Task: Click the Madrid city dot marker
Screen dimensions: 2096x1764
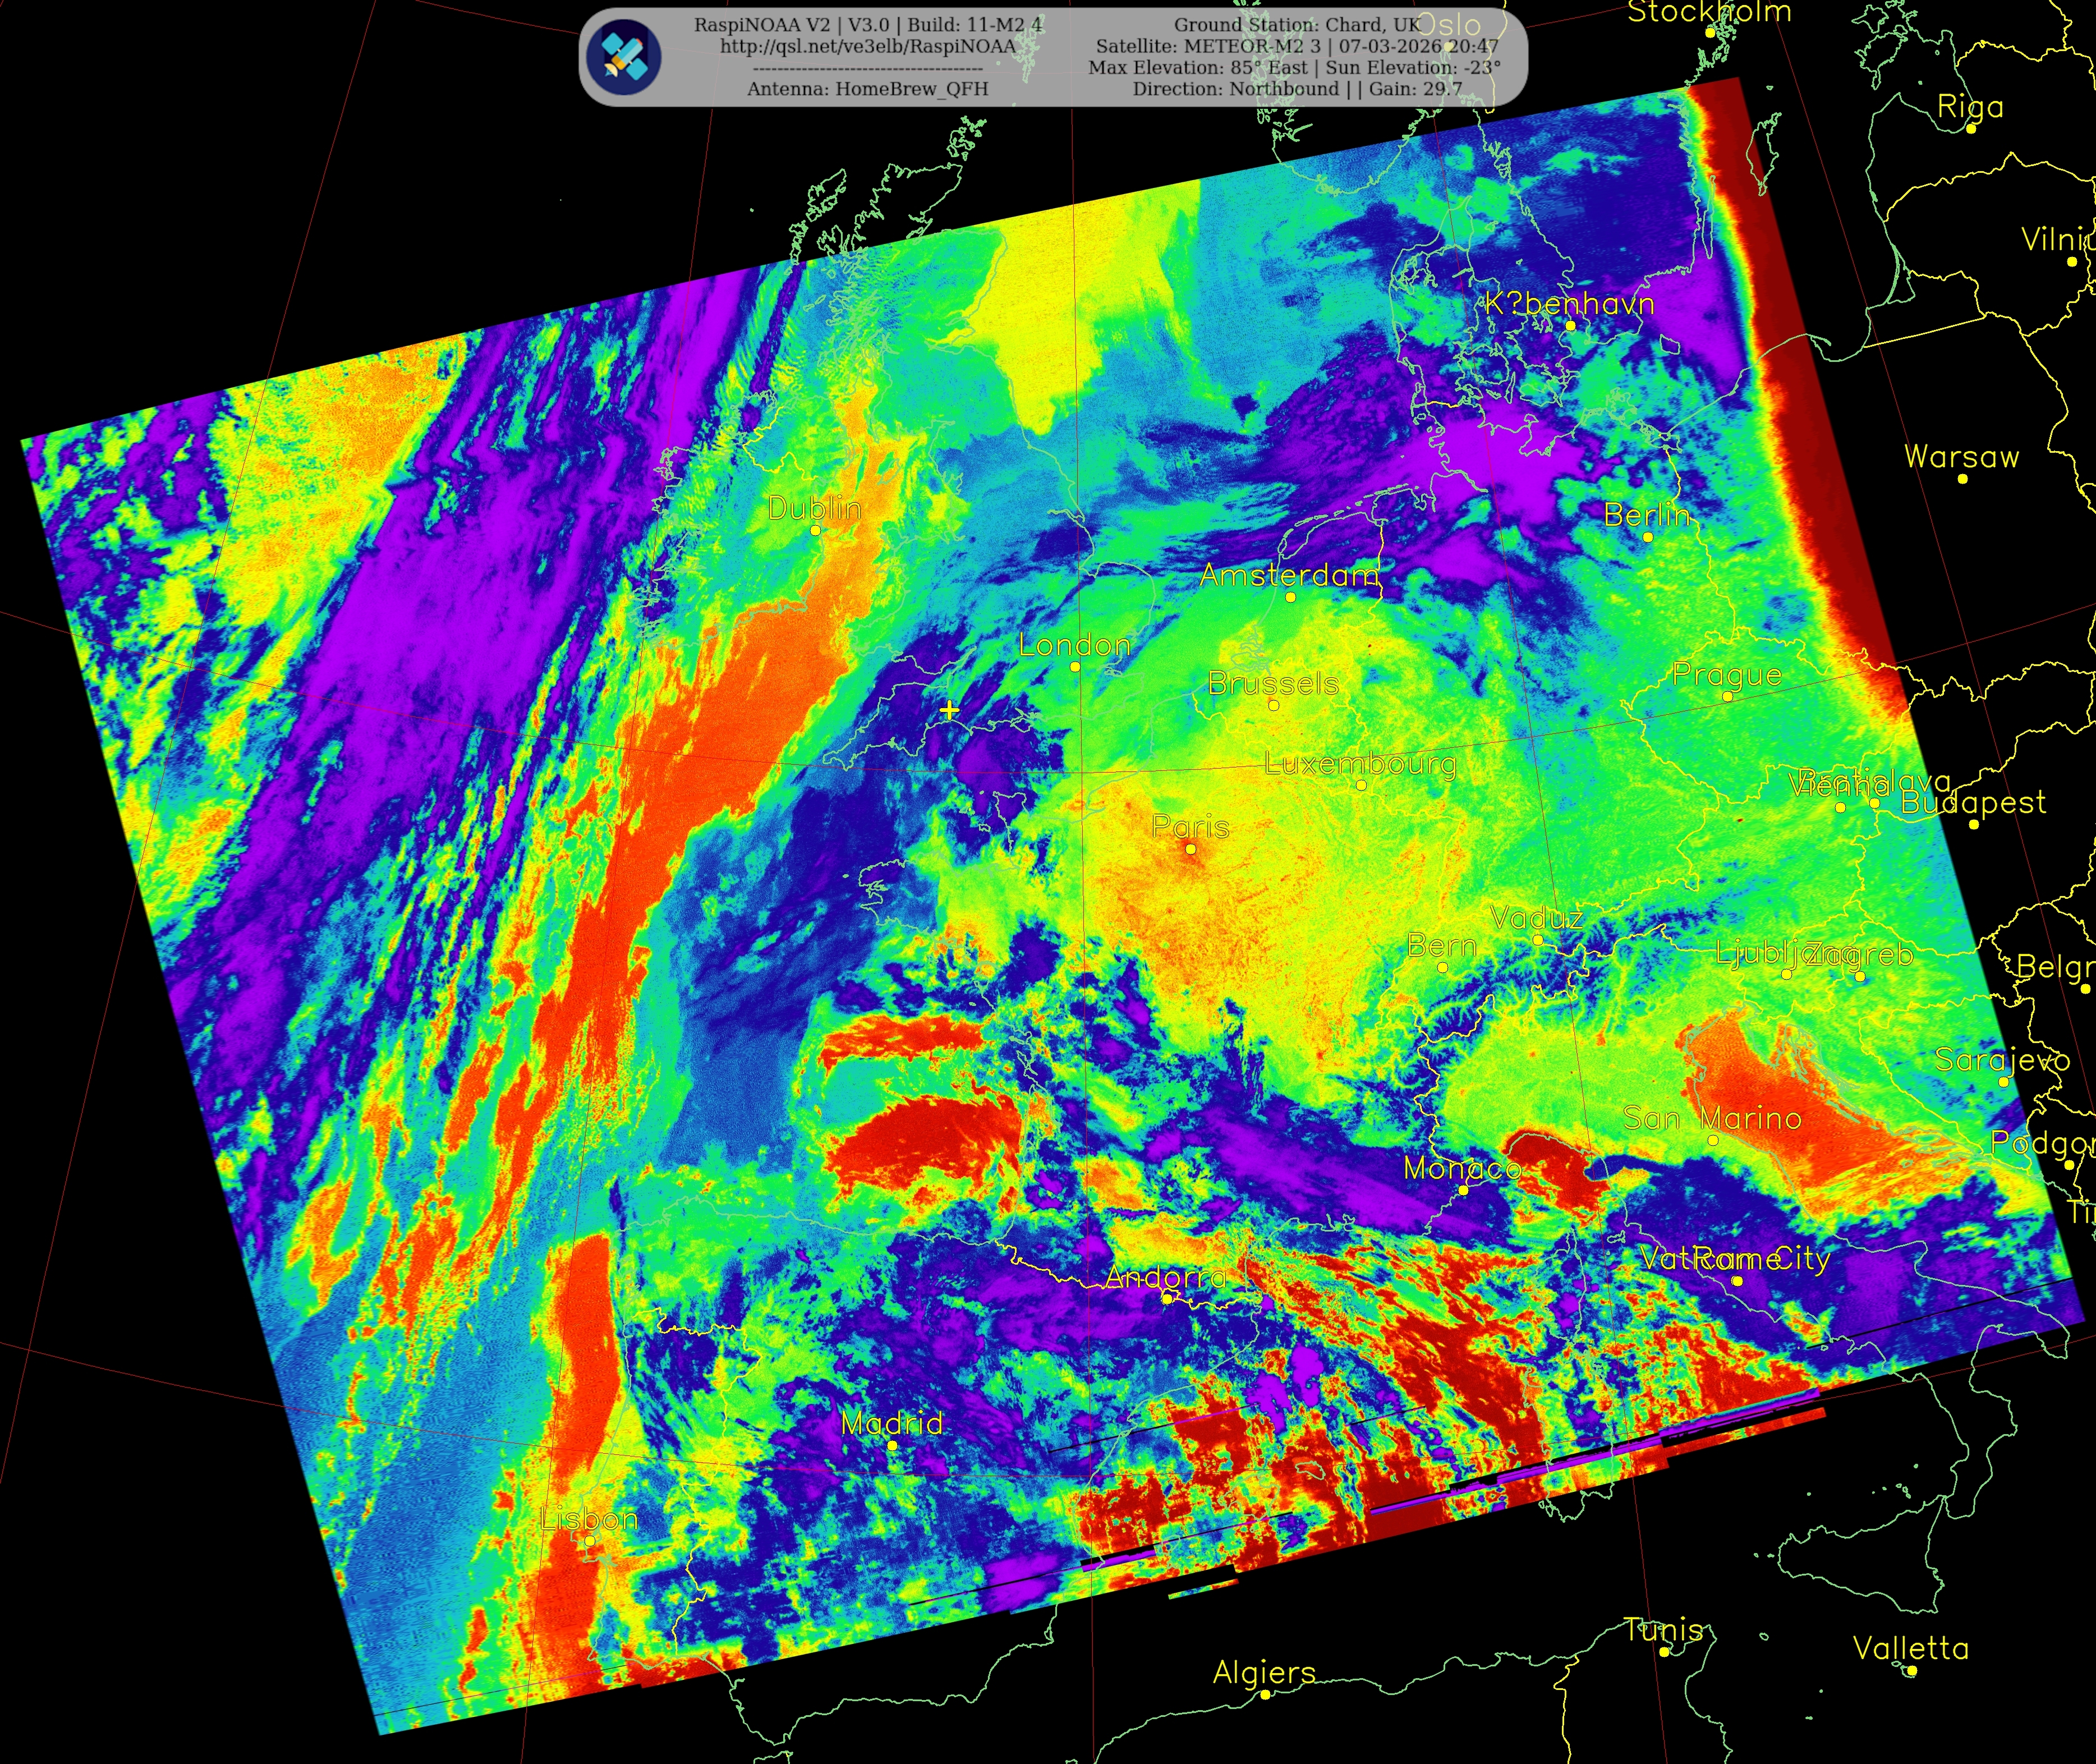Action: pyautogui.click(x=892, y=1445)
